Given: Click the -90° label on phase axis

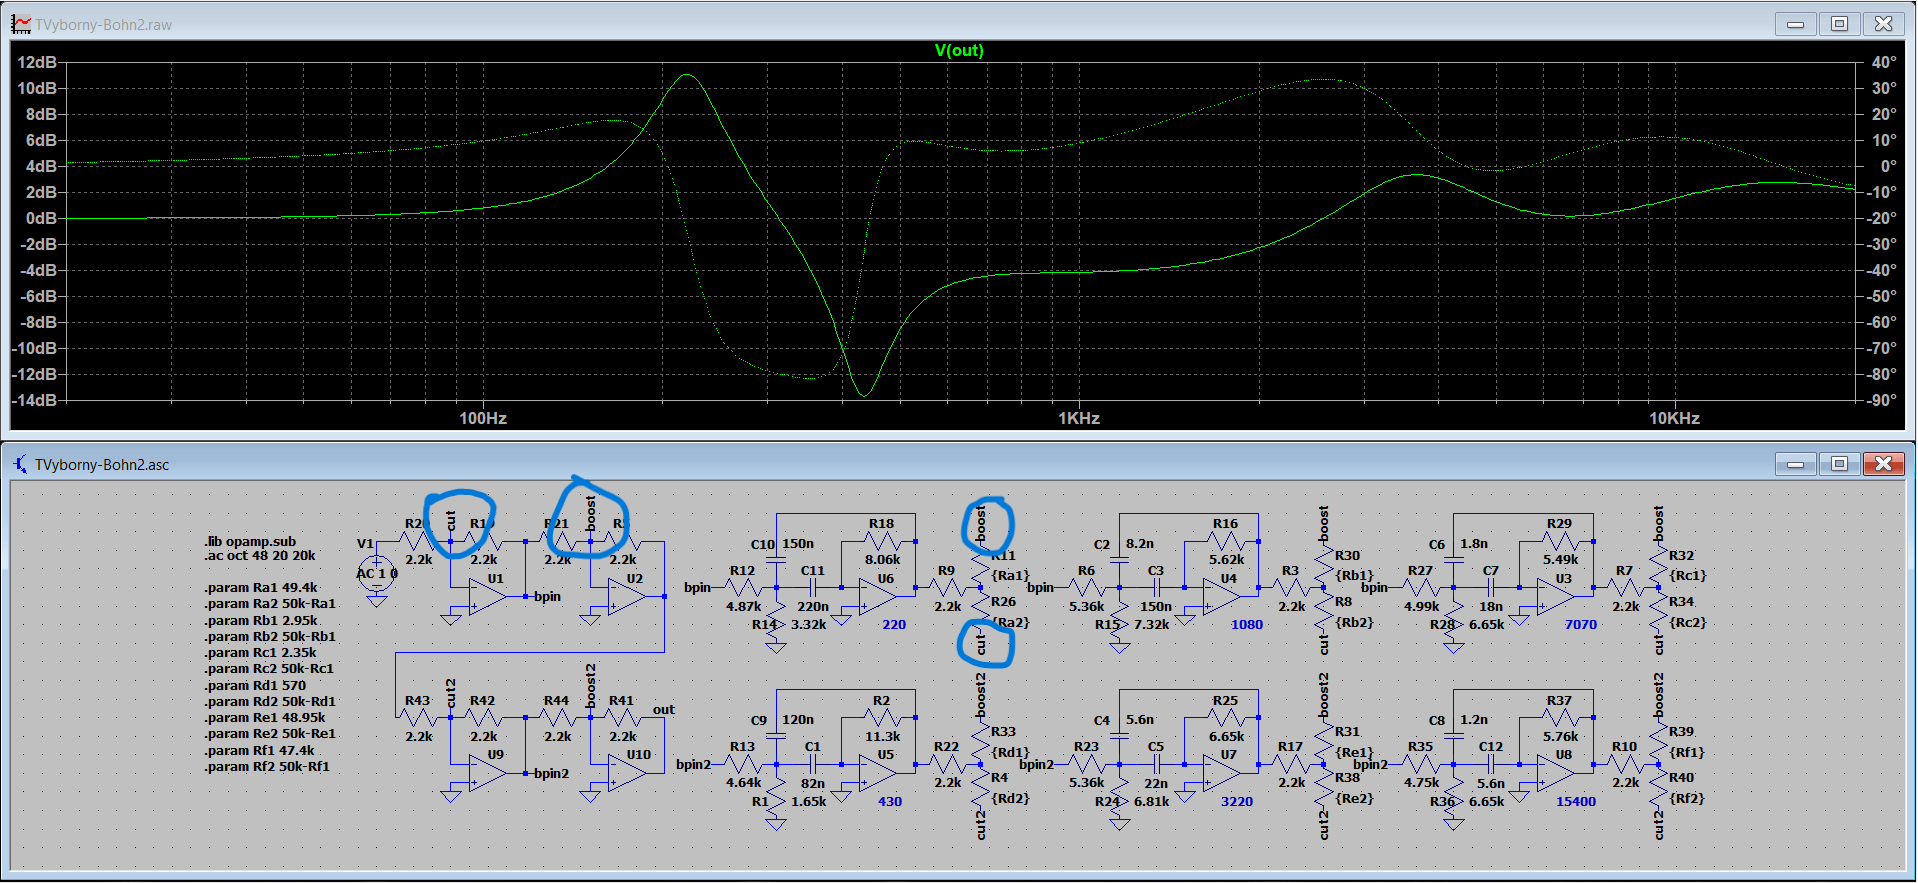Looking at the screenshot, I should click(x=1882, y=400).
